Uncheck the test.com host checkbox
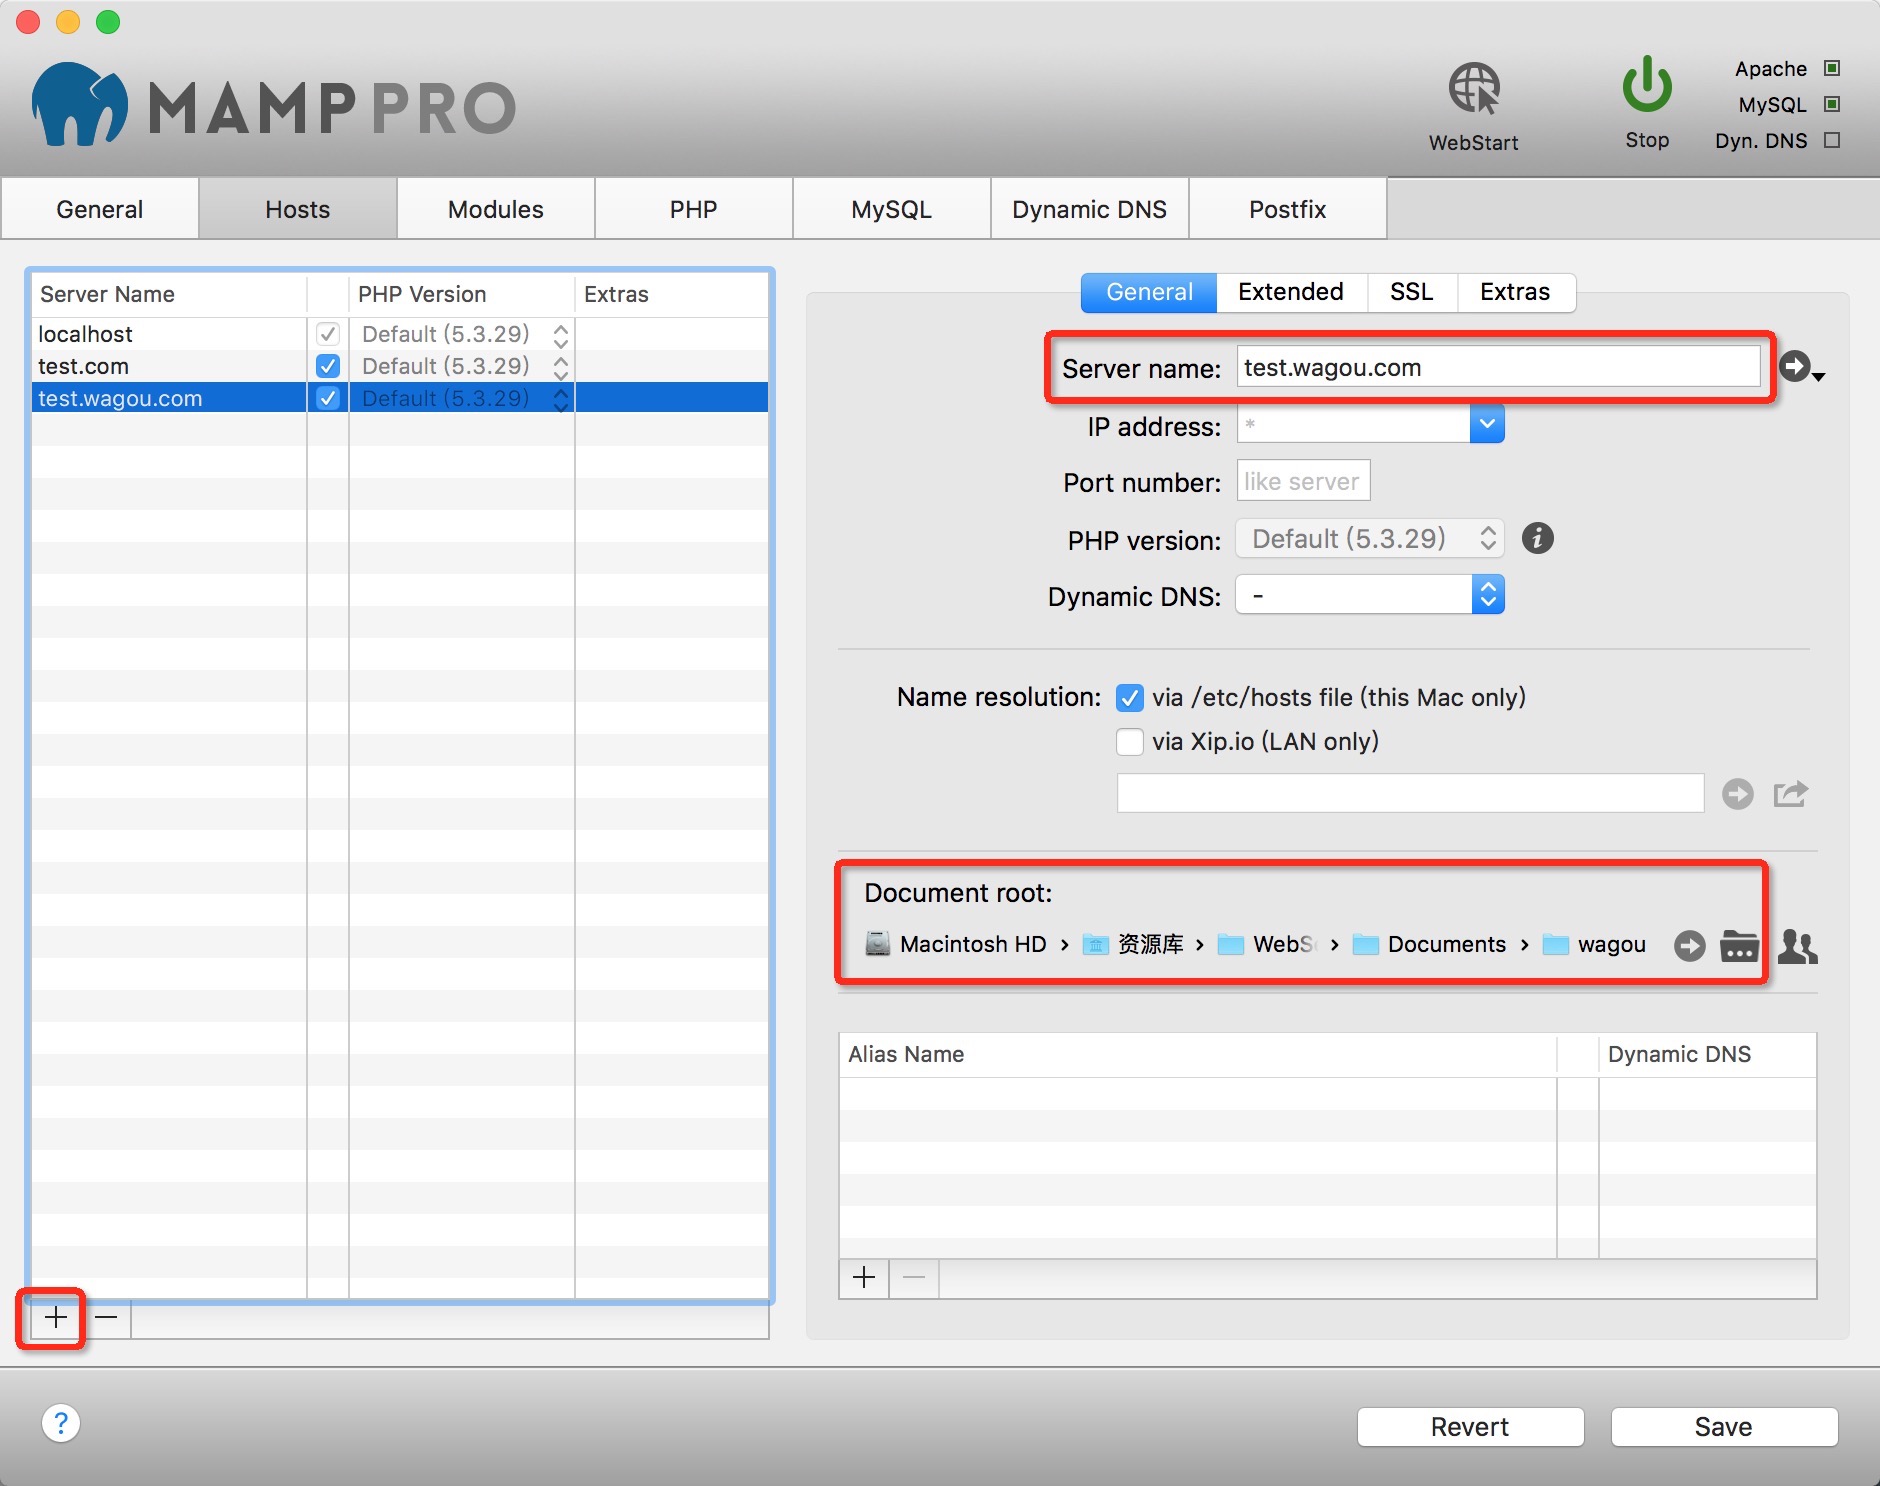1880x1486 pixels. point(328,366)
